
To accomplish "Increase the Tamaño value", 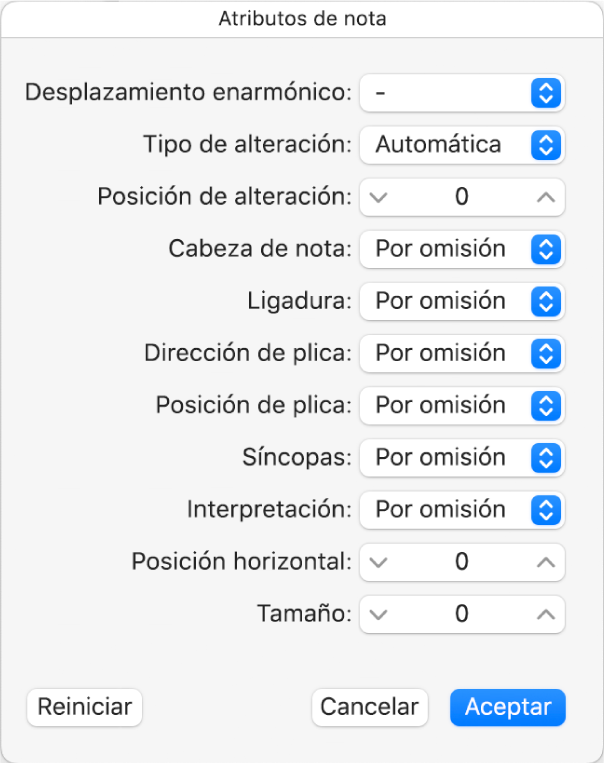I will click(545, 614).
